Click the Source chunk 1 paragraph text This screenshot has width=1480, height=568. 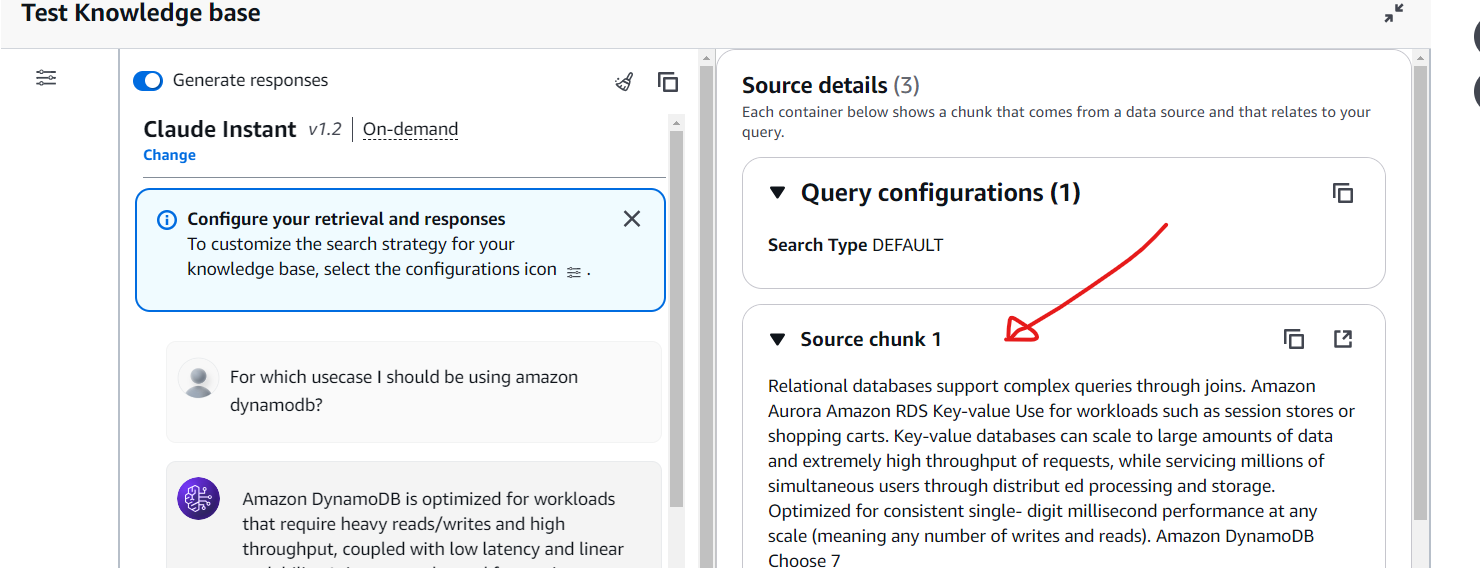(1062, 473)
